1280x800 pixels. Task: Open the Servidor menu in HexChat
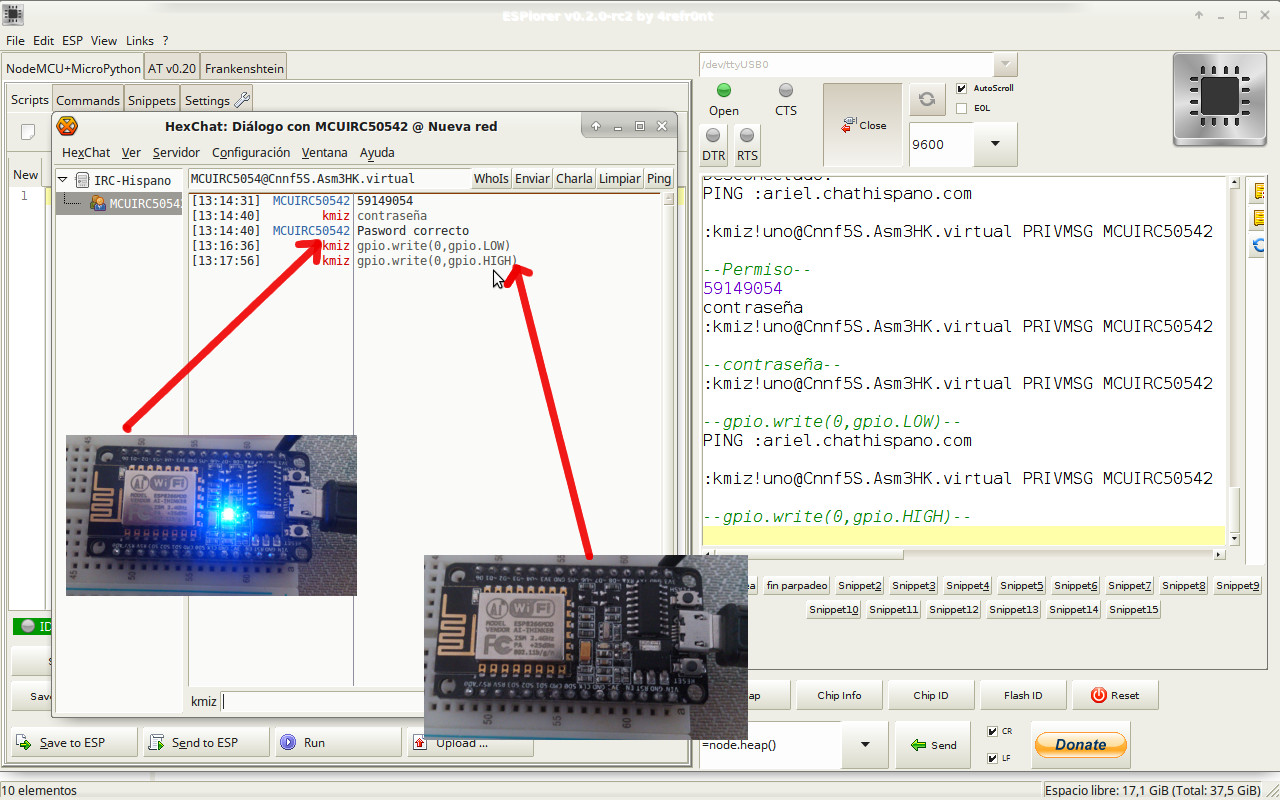pyautogui.click(x=176, y=153)
